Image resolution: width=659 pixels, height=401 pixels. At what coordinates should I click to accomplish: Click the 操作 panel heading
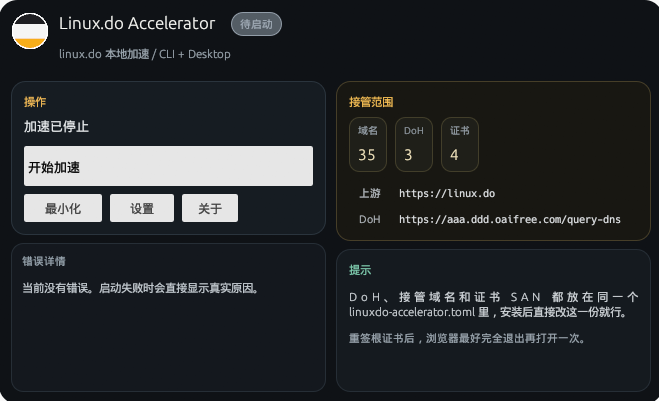tap(35, 102)
